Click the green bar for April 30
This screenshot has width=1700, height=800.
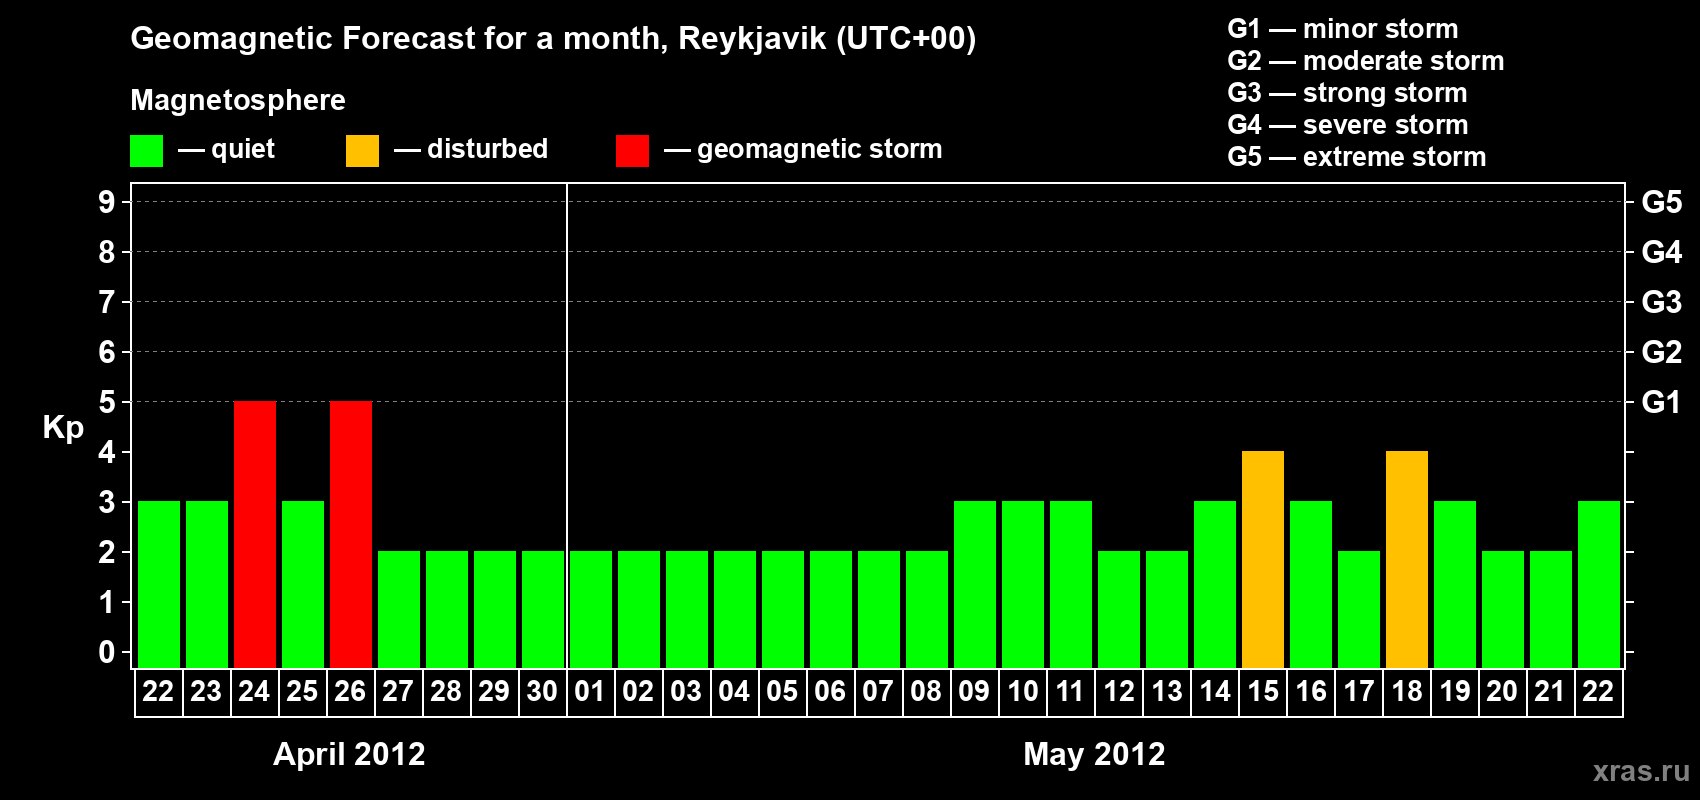coord(543,610)
